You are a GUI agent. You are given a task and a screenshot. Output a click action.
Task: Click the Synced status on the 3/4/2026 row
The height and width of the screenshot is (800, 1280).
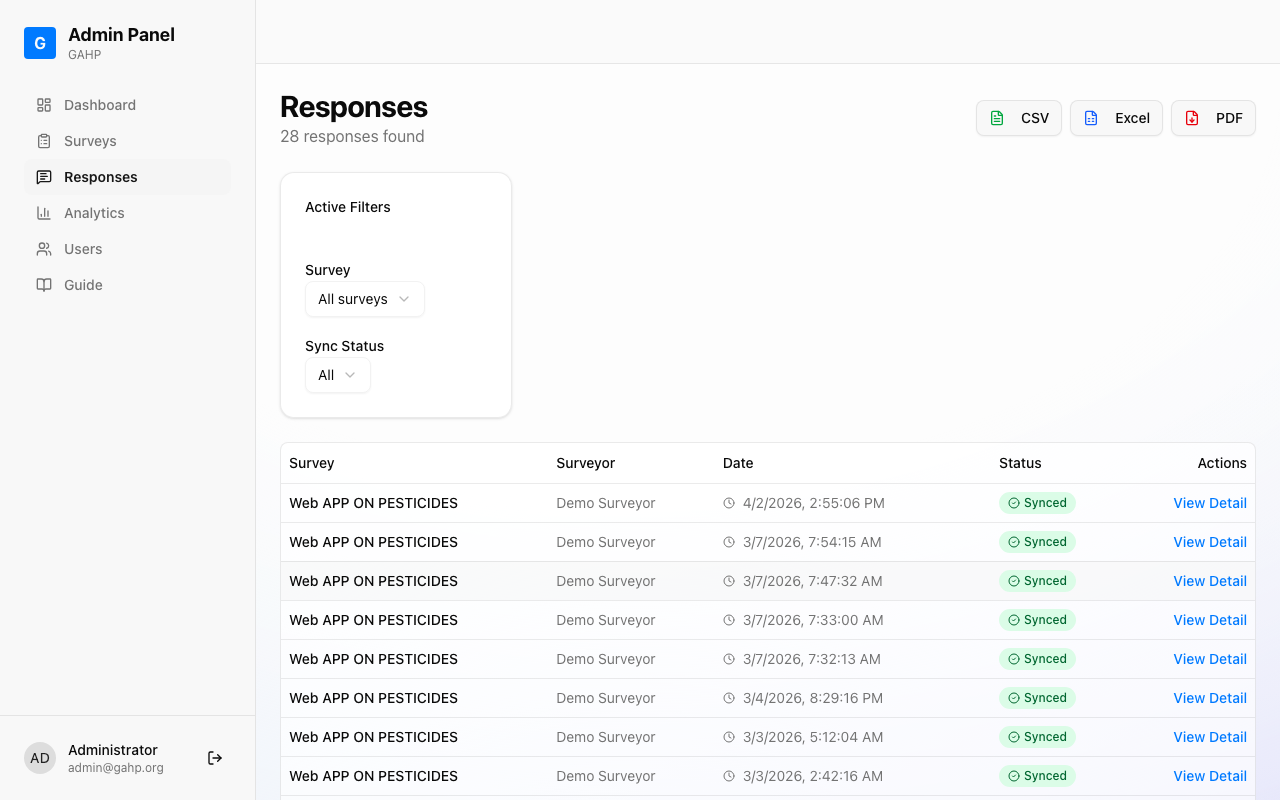pos(1037,697)
